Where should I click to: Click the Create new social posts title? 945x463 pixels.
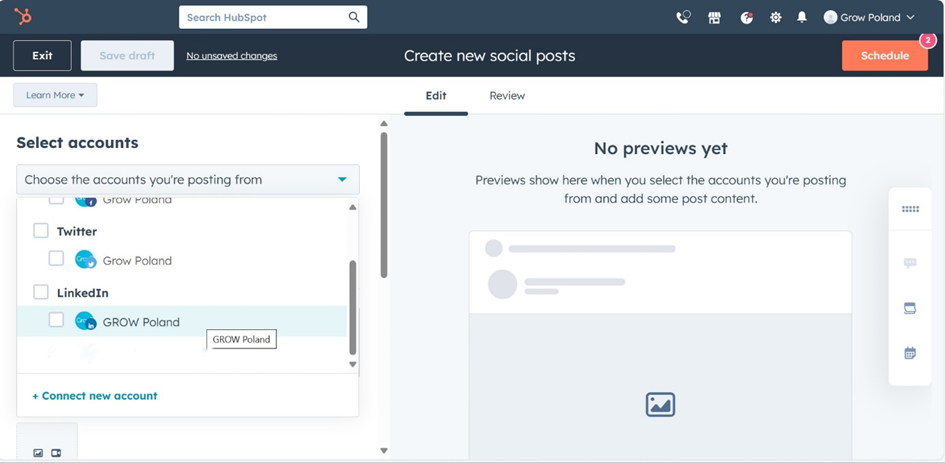489,56
